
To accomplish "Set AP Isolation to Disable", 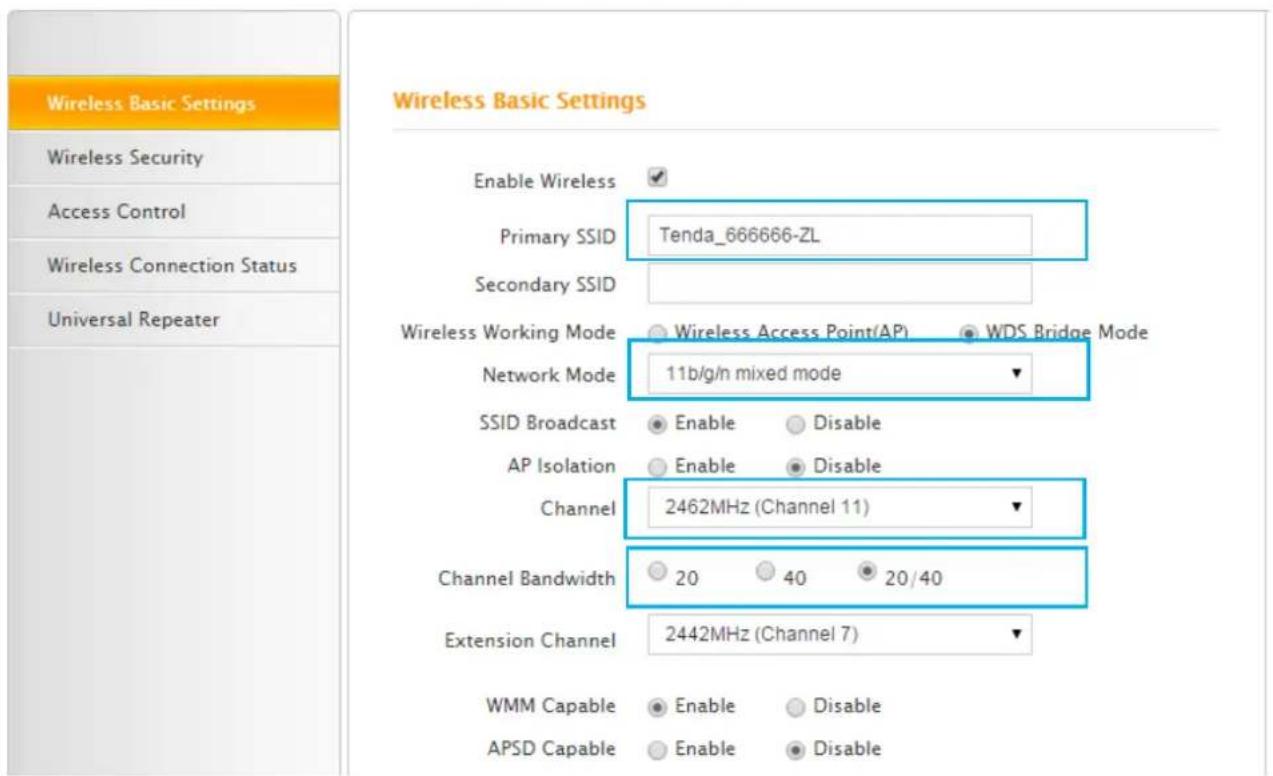I will (795, 466).
